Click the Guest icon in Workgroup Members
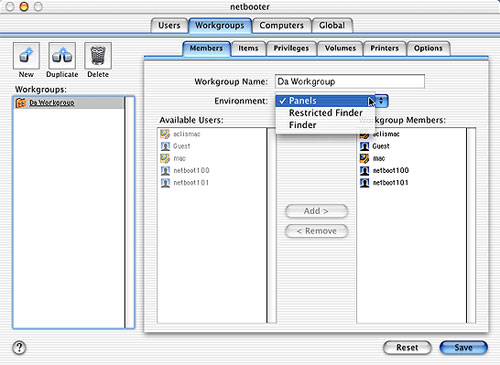This screenshot has width=500, height=365. point(365,146)
